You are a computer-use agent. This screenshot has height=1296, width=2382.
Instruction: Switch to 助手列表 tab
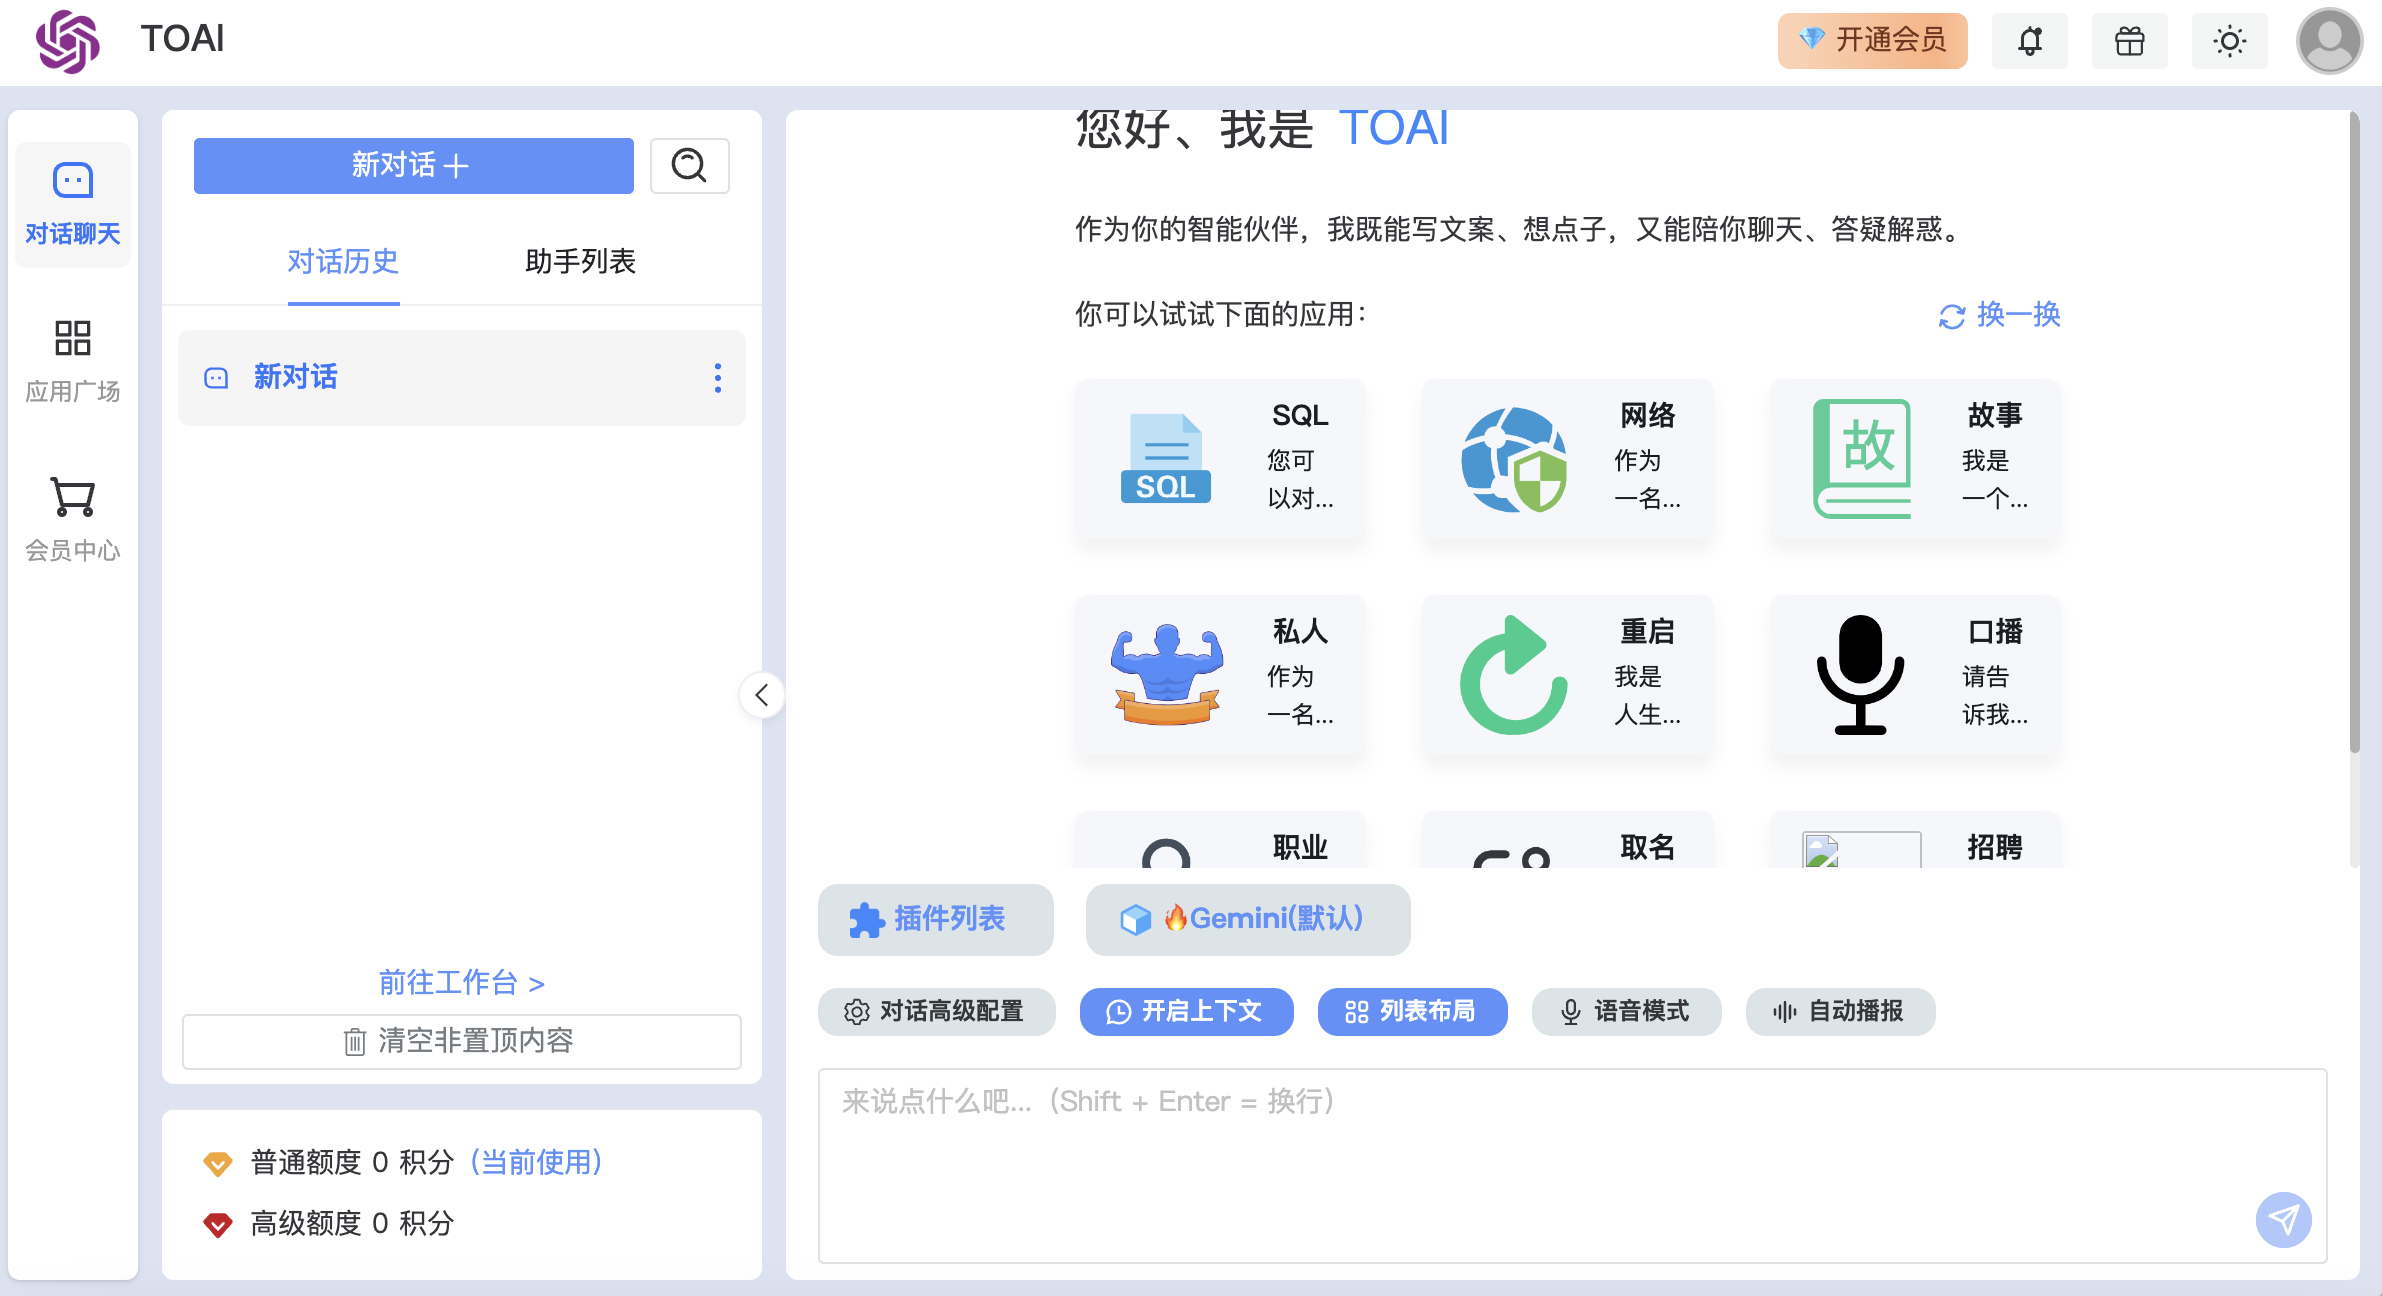(x=580, y=262)
